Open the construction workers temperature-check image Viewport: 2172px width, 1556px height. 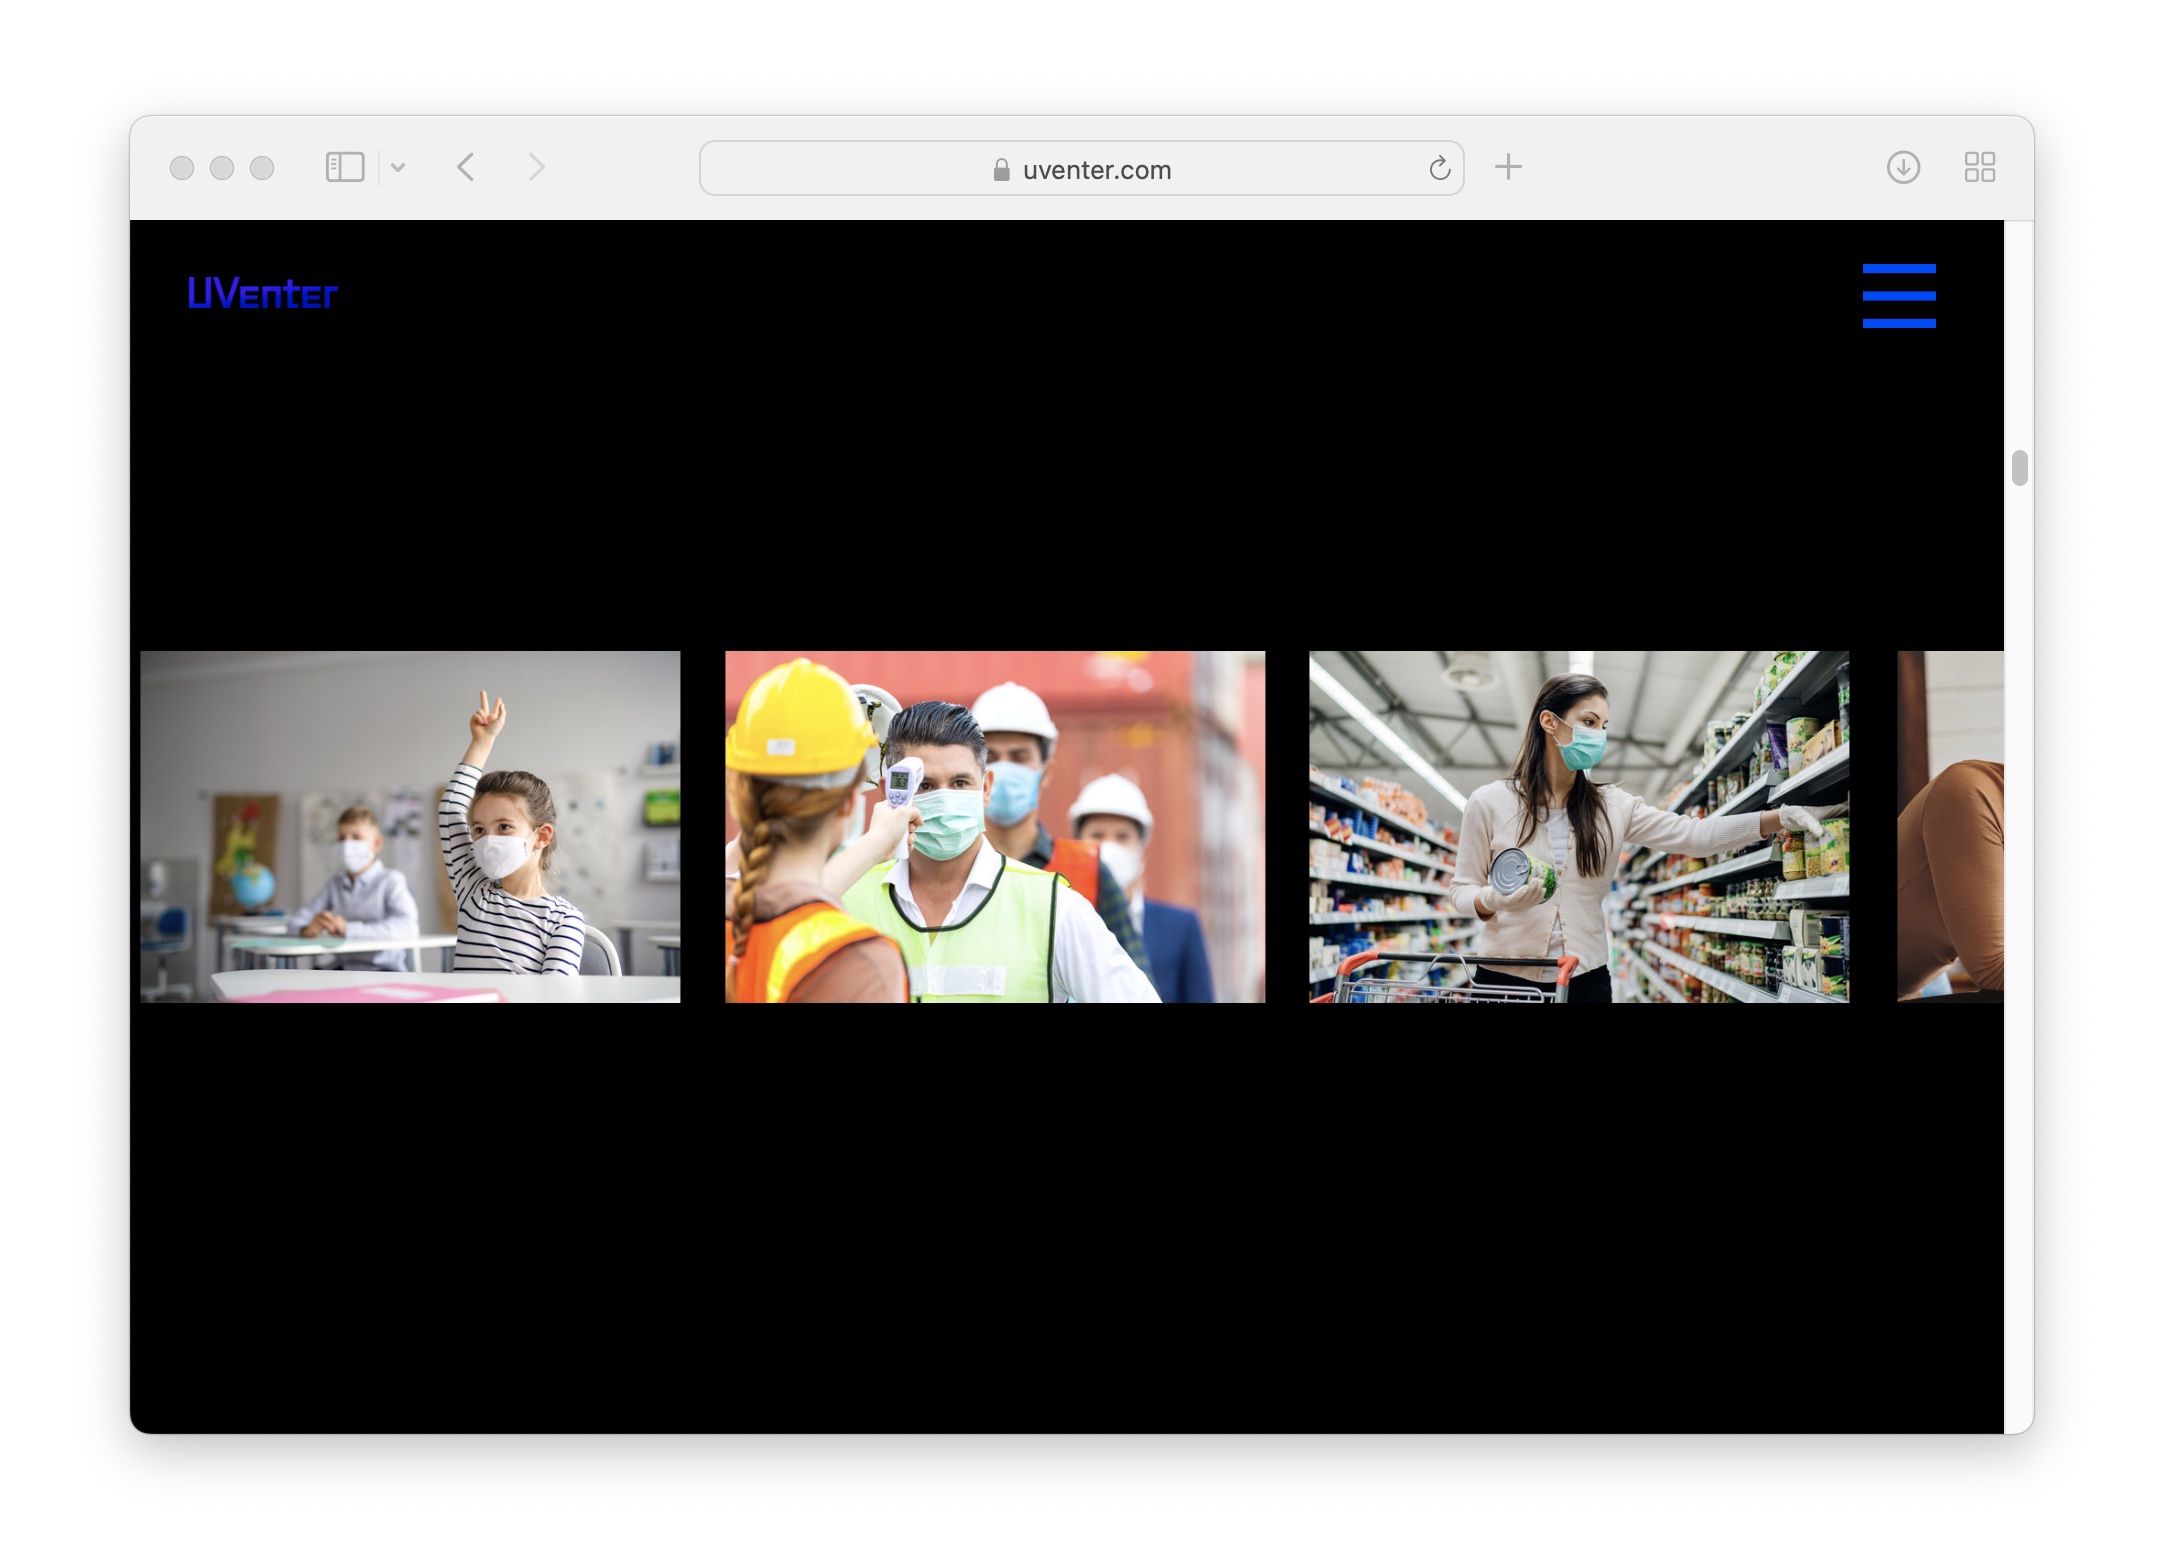(994, 827)
